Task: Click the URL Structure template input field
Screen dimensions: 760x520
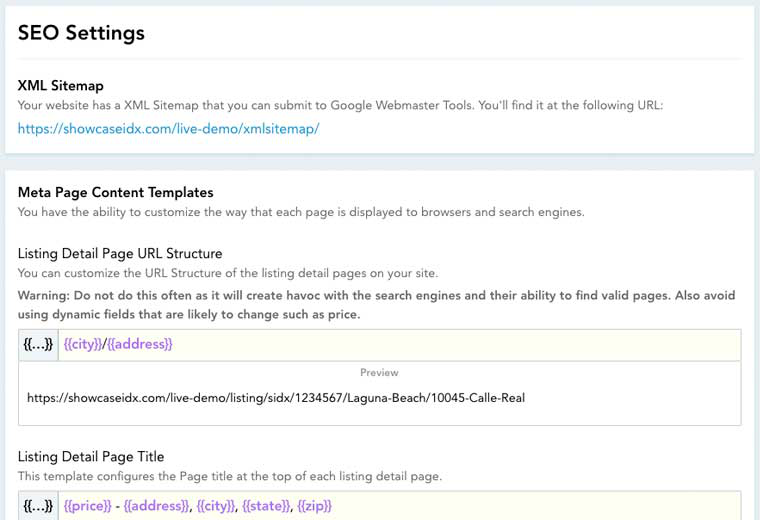Action: coord(399,345)
